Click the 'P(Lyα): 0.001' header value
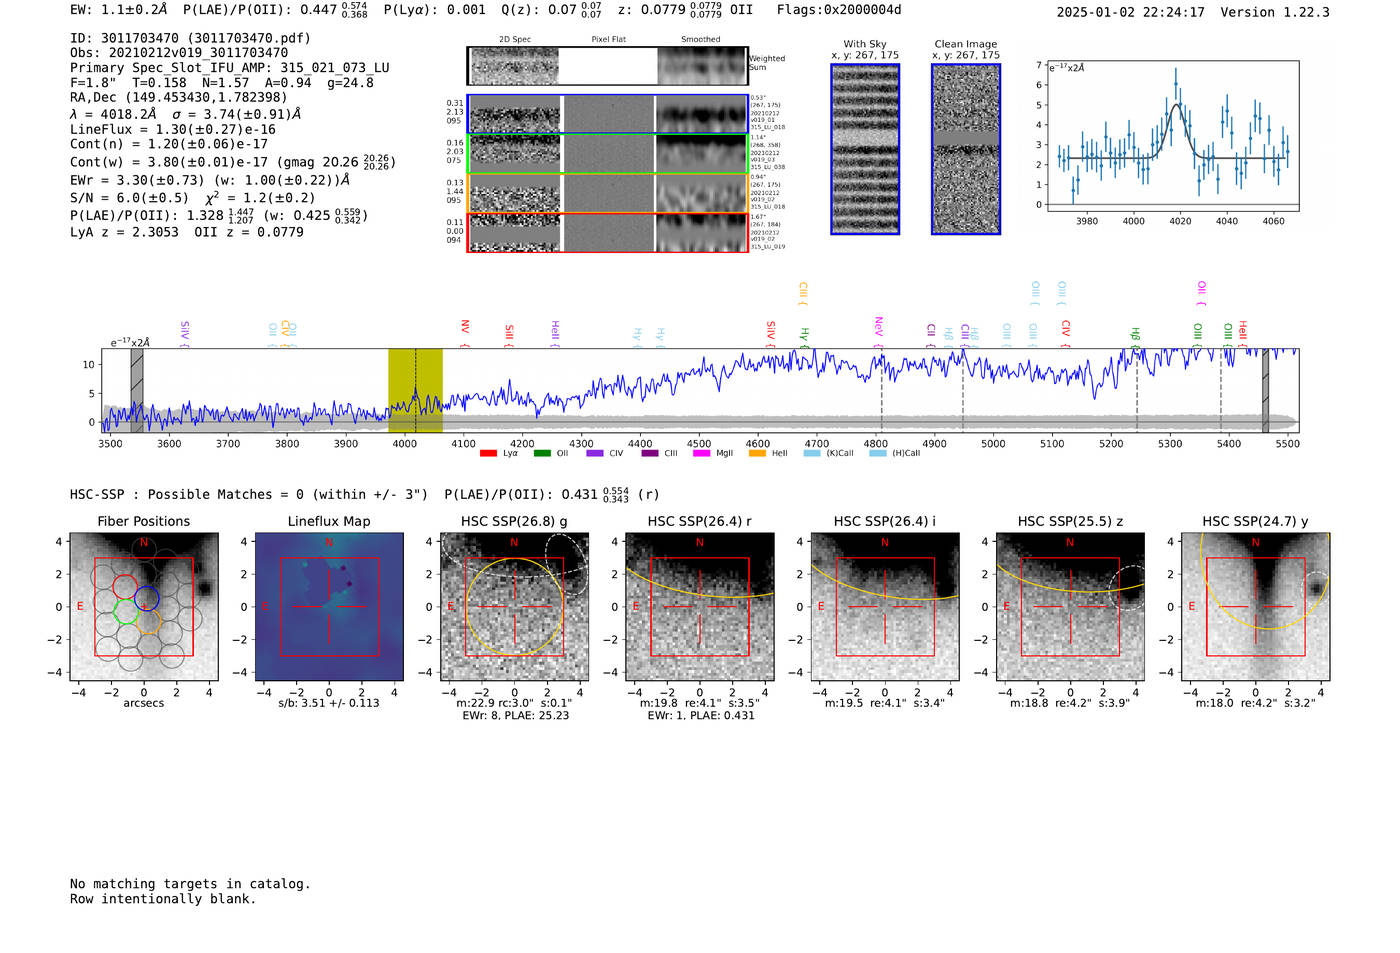The height and width of the screenshot is (953, 1400). [x=435, y=10]
